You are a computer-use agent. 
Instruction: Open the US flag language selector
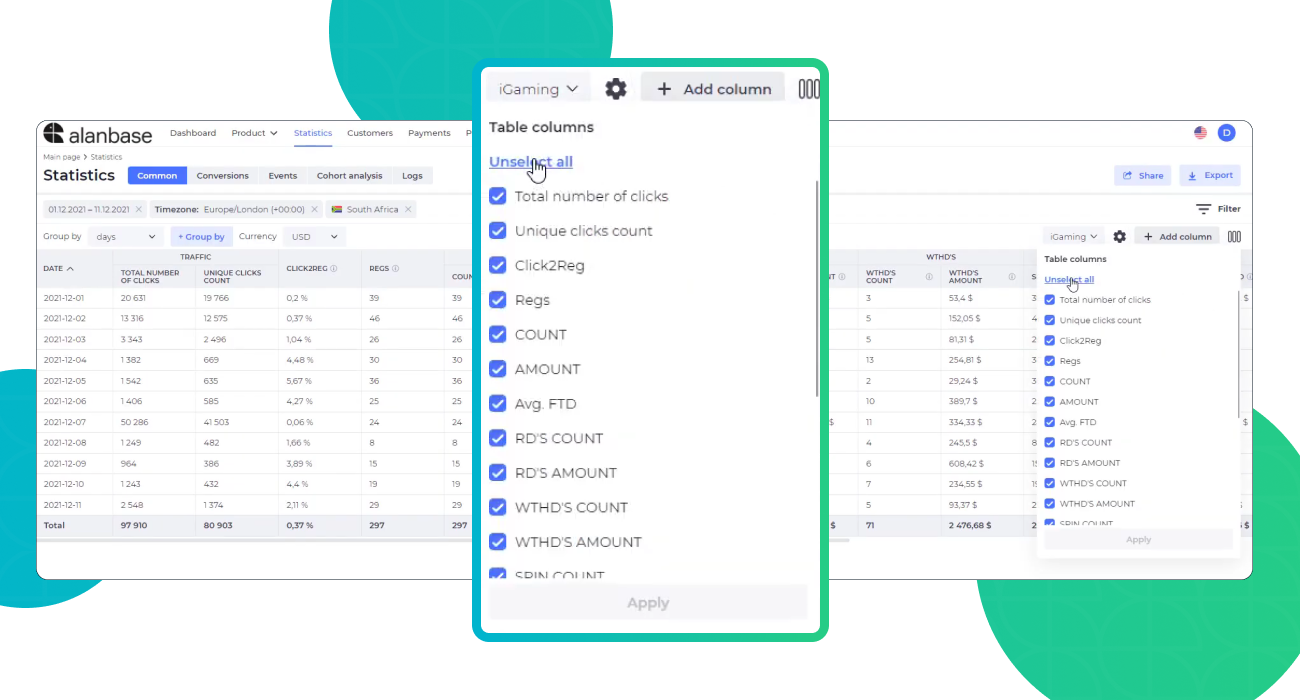1200,133
